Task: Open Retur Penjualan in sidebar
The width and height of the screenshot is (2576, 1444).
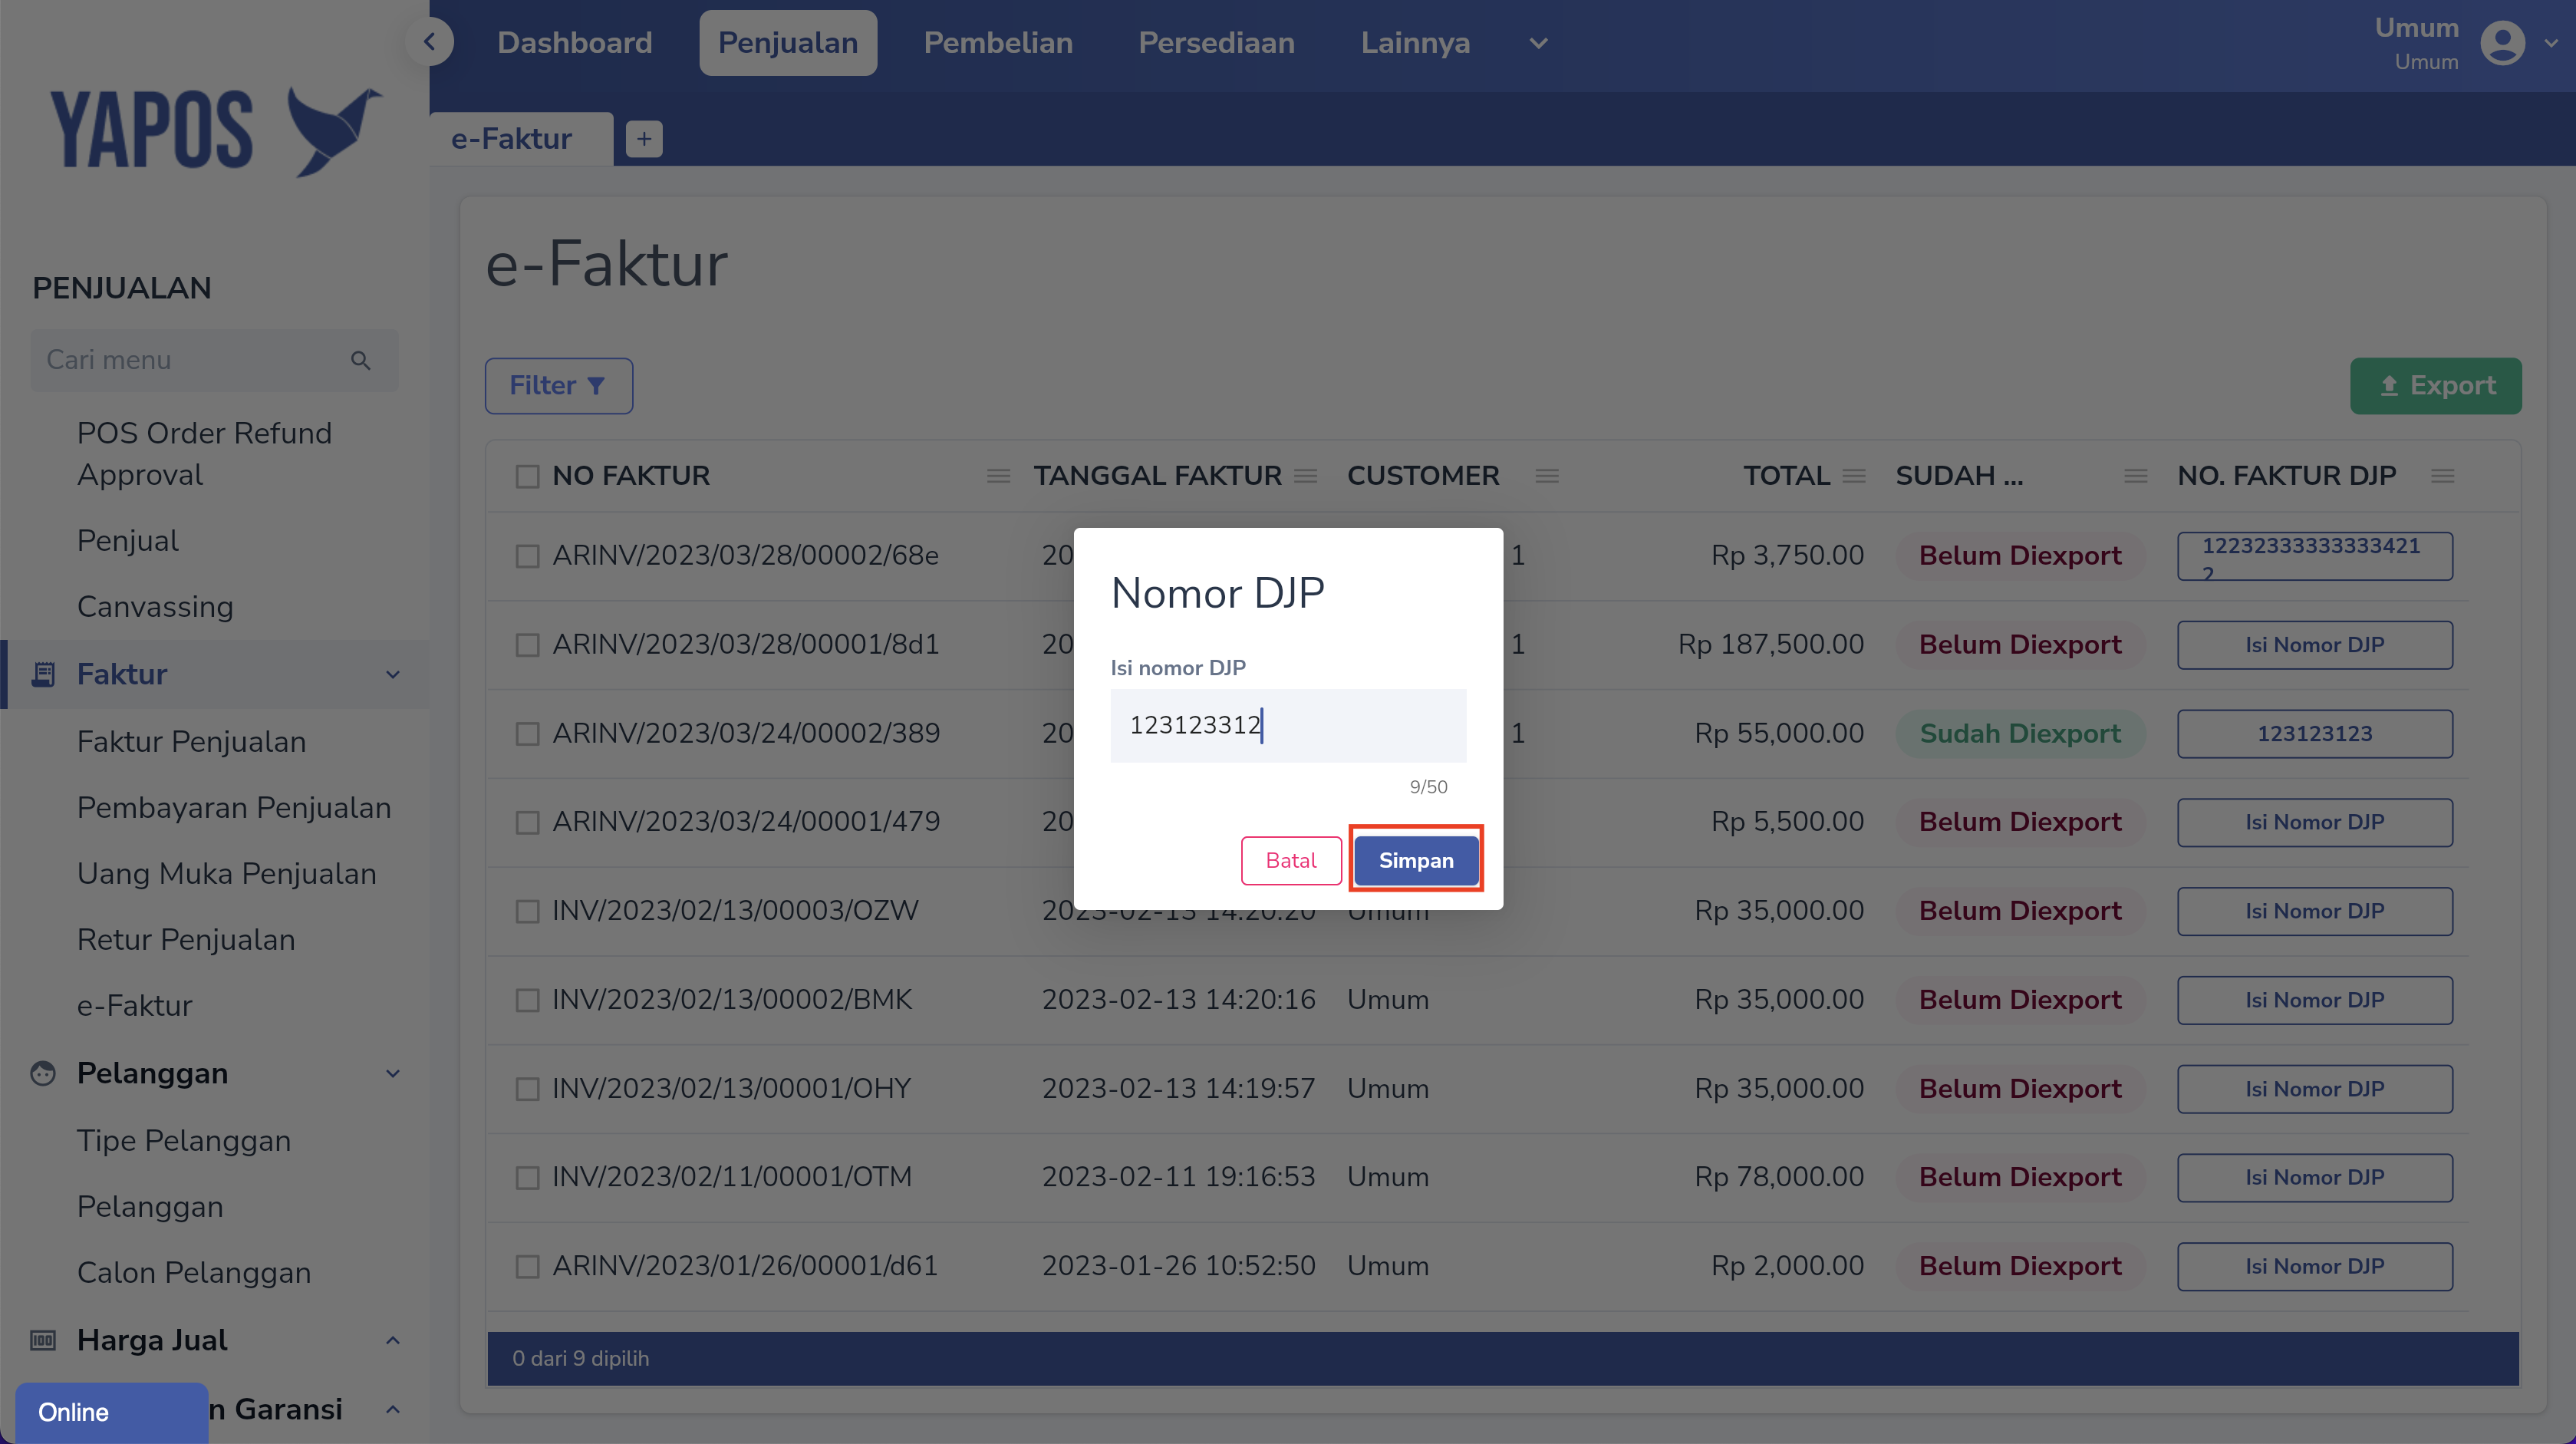Action: [186, 940]
